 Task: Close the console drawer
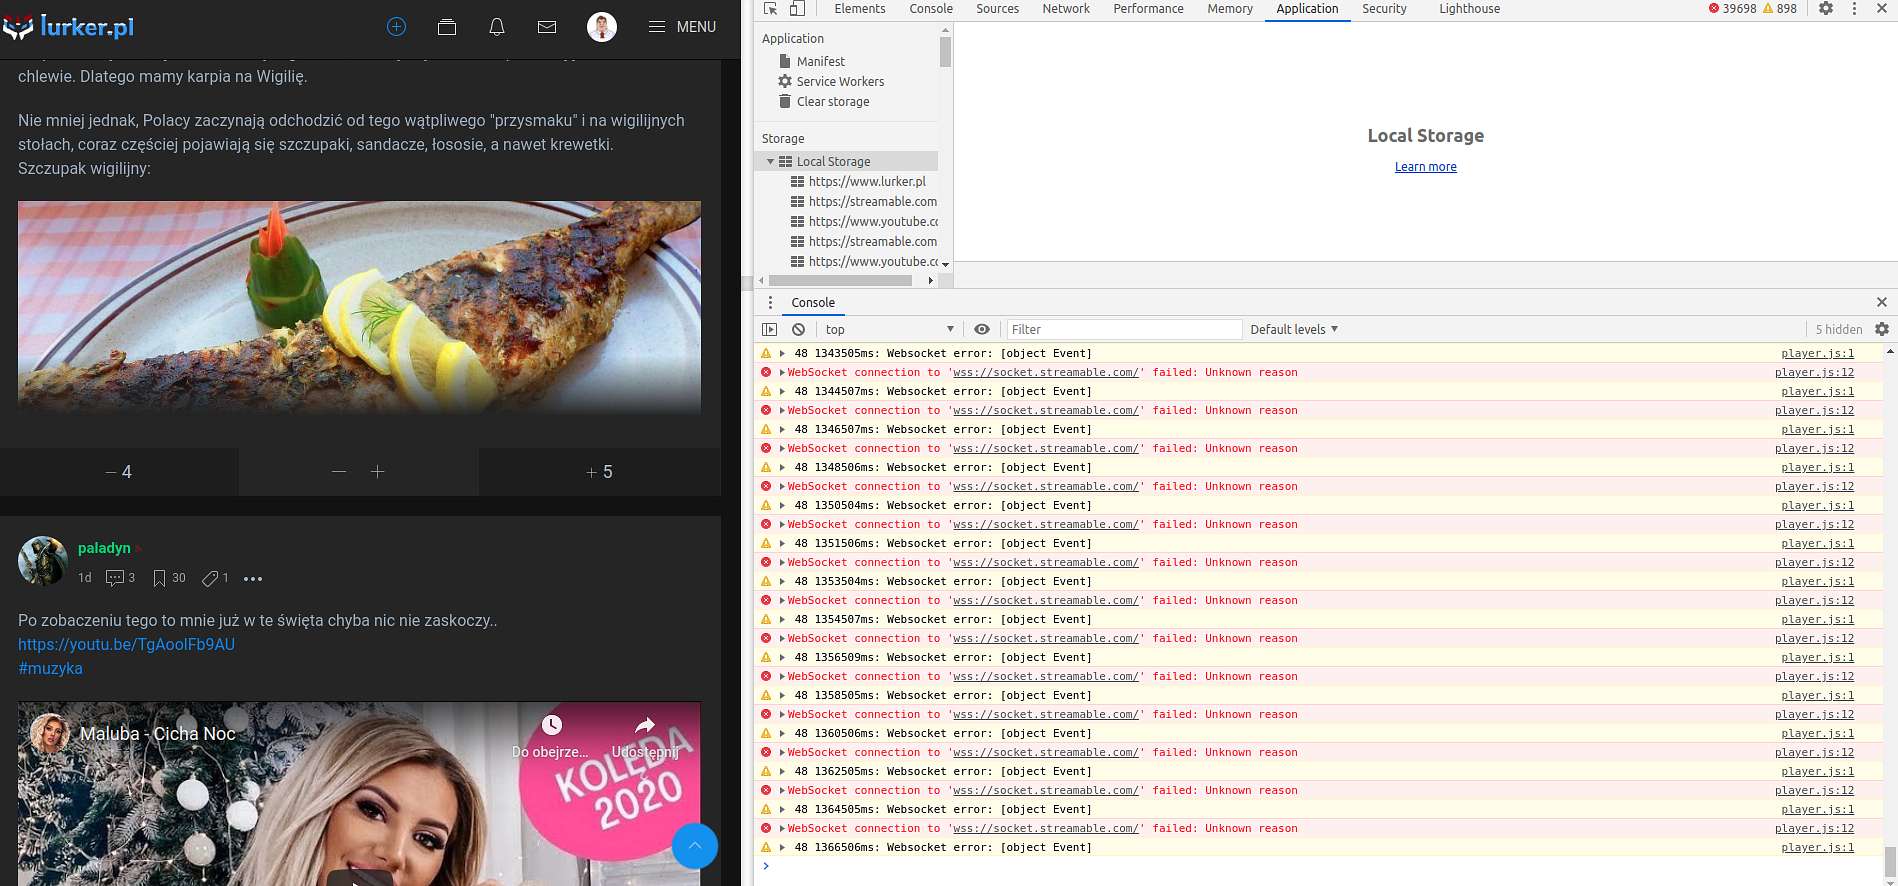click(x=1882, y=302)
